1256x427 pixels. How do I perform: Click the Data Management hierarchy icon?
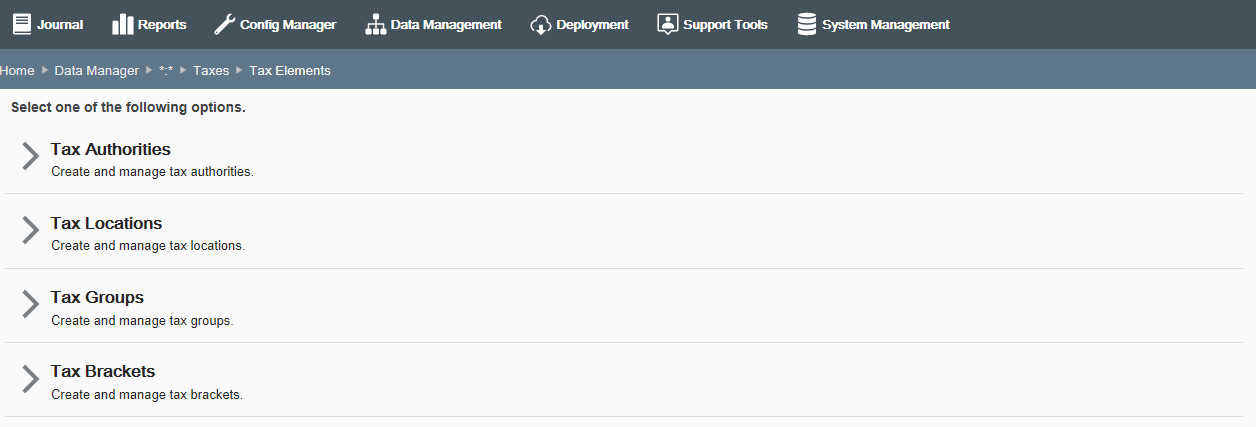375,24
